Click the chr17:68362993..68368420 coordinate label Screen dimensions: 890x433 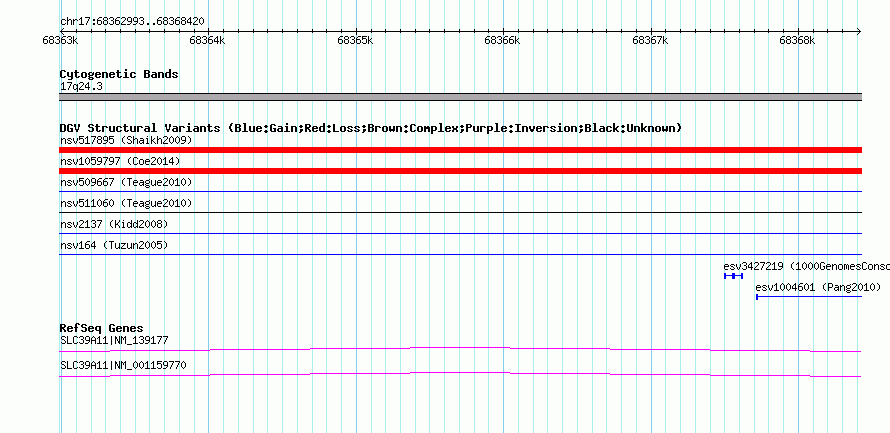(132, 22)
